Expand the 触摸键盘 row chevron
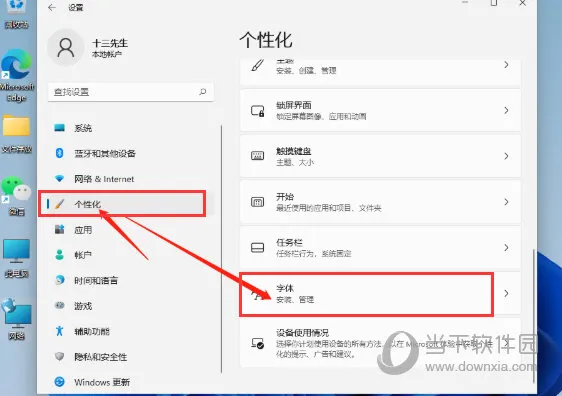This screenshot has width=562, height=396. point(506,156)
